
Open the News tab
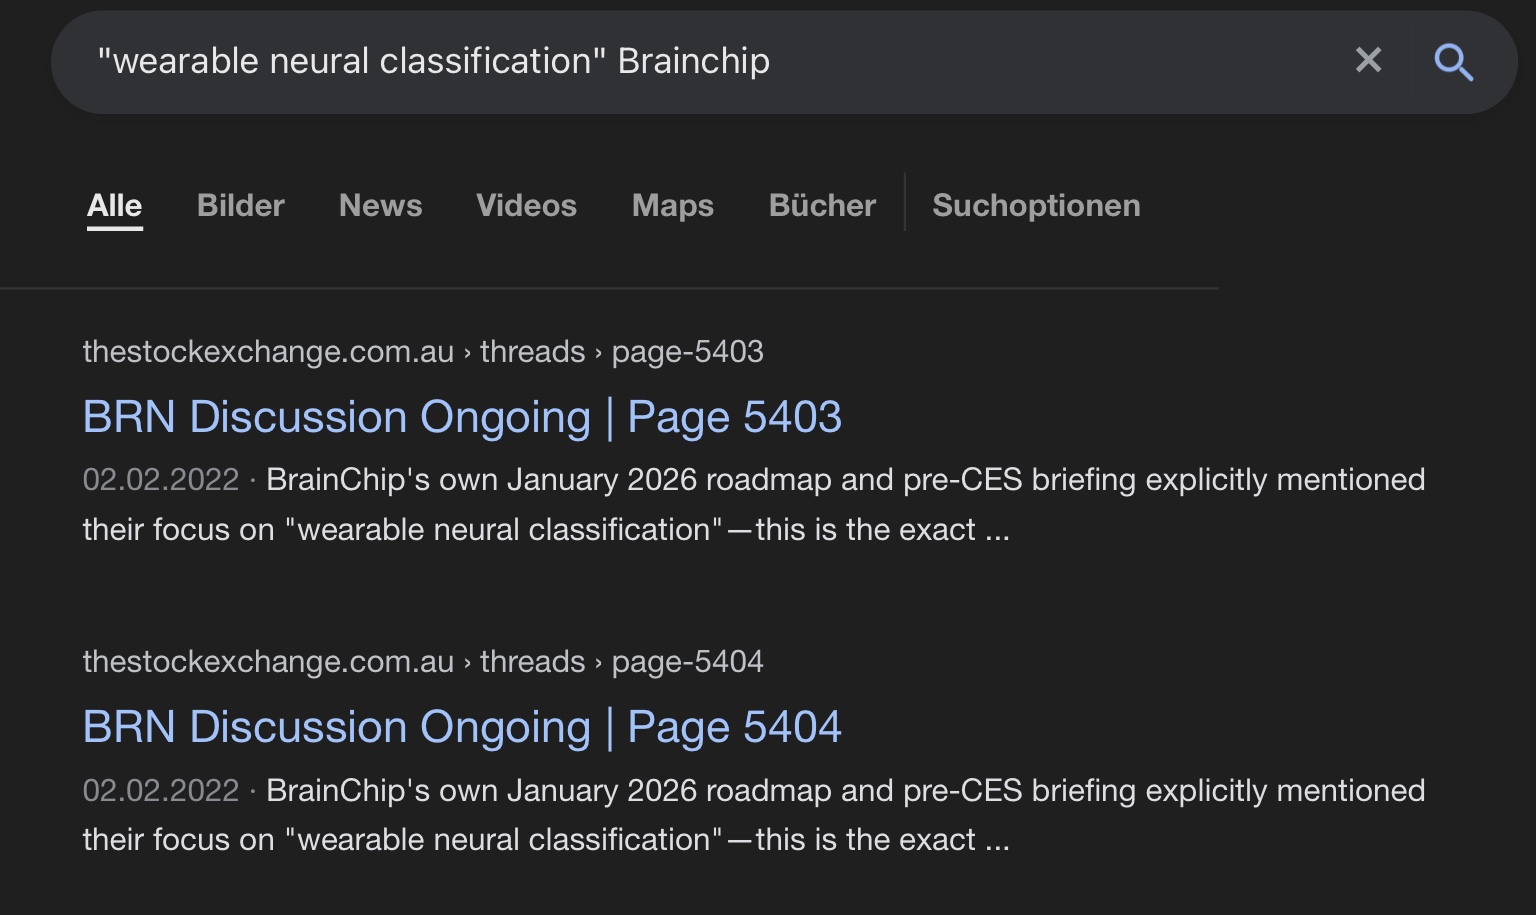380,205
